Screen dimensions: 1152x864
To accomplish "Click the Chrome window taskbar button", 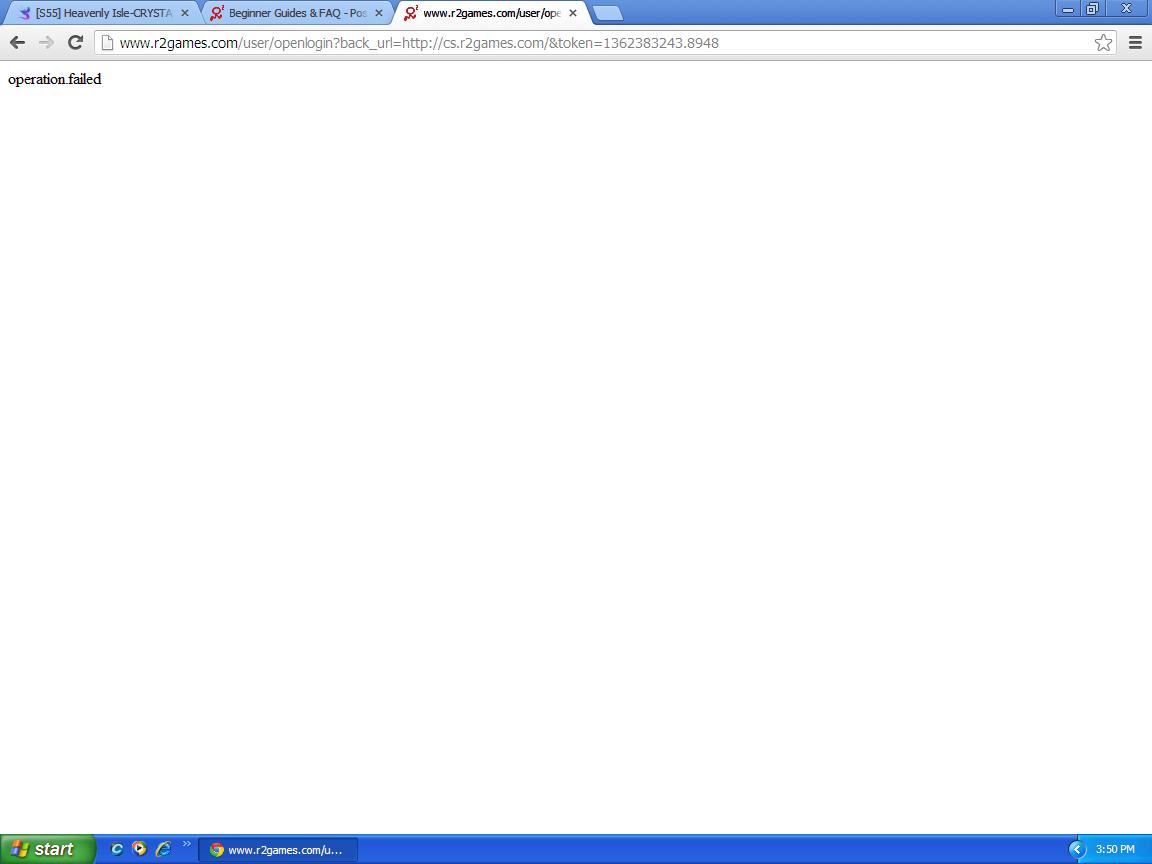I will click(x=278, y=849).
